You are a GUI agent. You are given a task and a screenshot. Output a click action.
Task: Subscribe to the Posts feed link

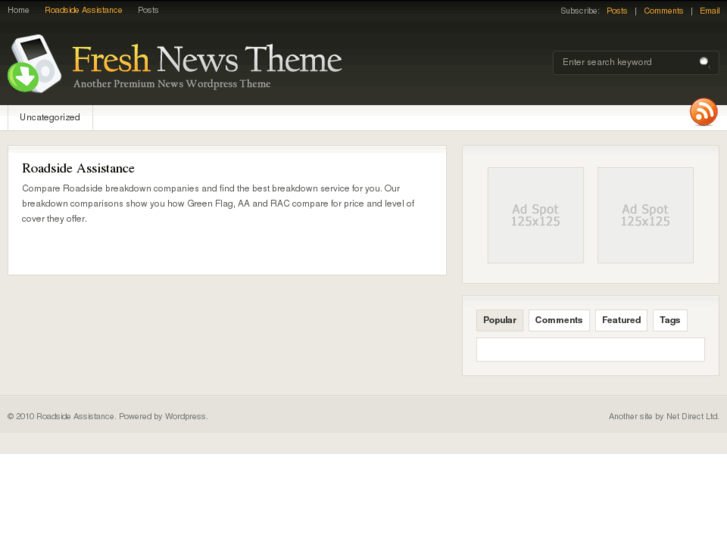tap(617, 11)
